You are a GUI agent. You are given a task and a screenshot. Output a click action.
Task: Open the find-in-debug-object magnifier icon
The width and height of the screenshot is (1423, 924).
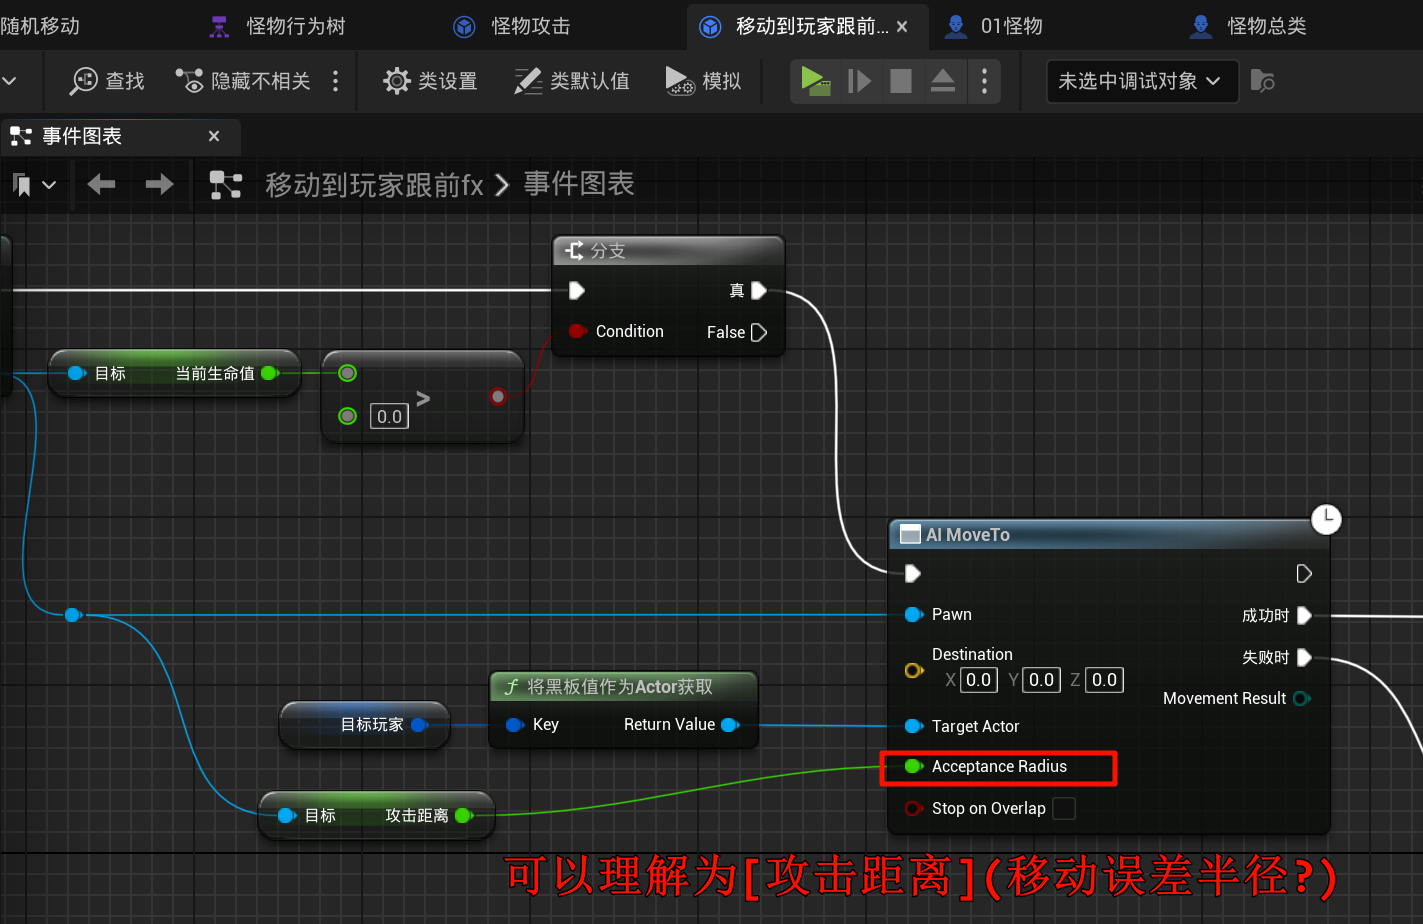click(x=1262, y=81)
